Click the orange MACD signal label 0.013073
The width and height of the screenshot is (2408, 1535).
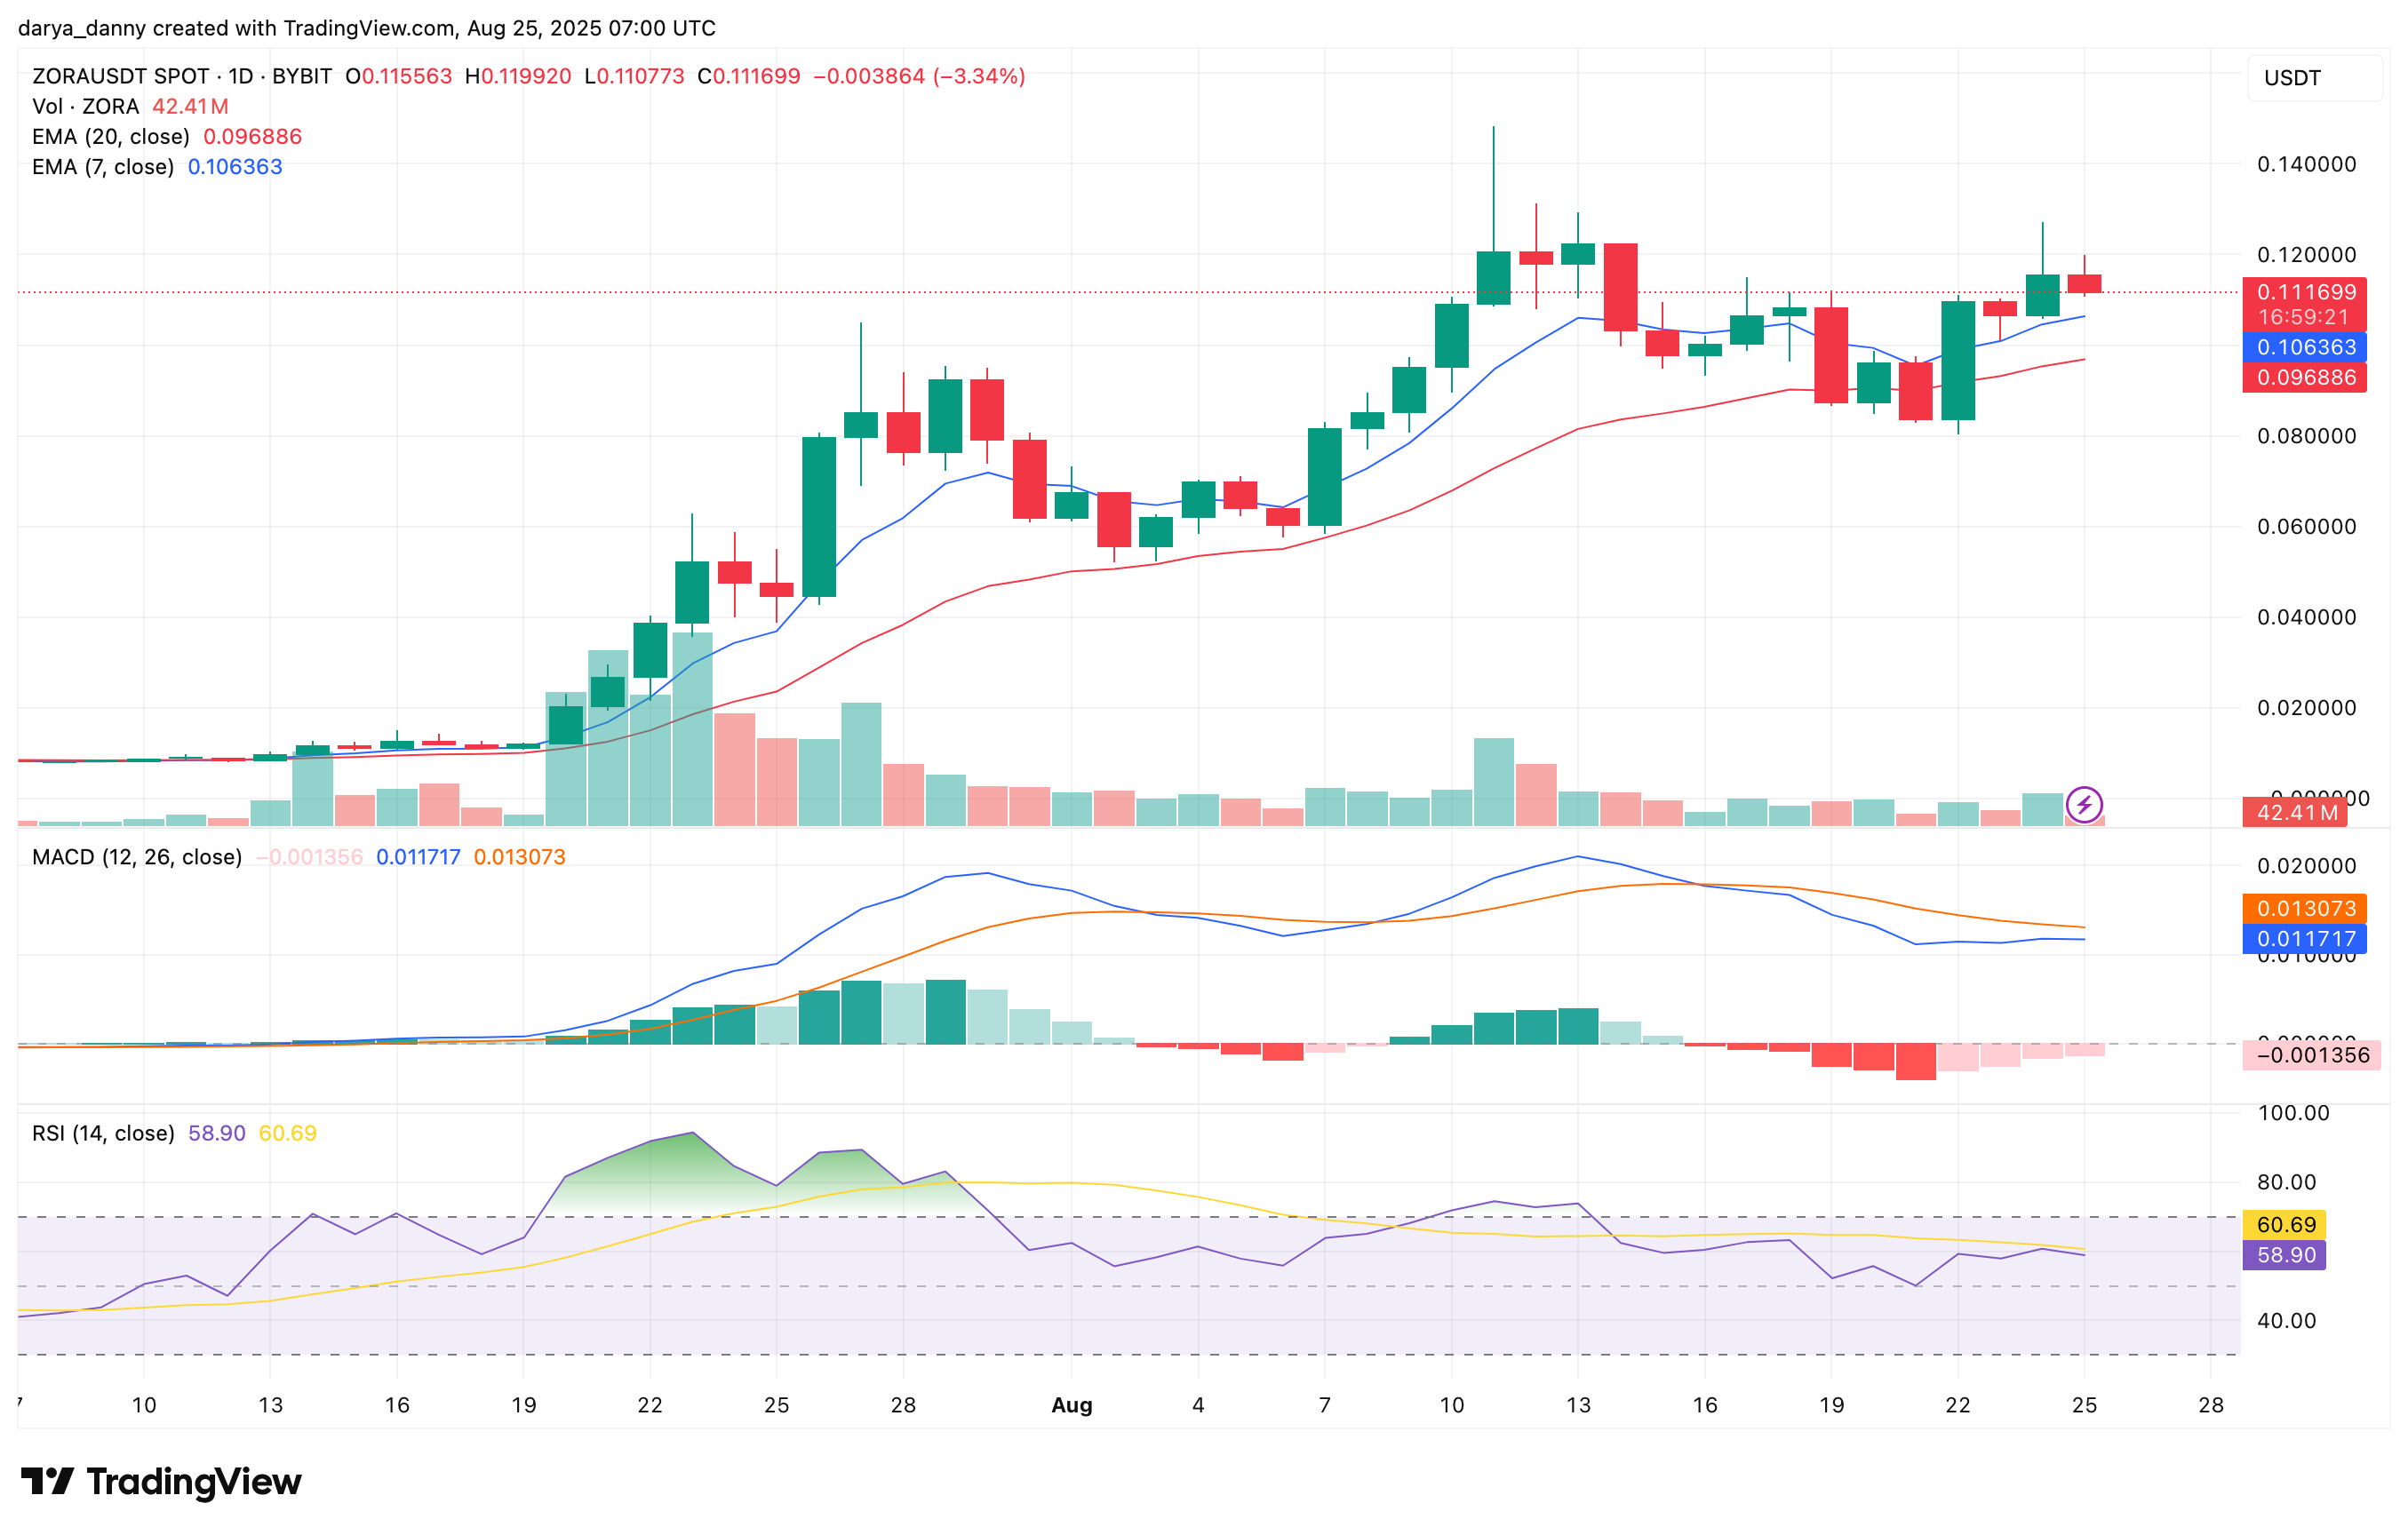coord(2305,907)
